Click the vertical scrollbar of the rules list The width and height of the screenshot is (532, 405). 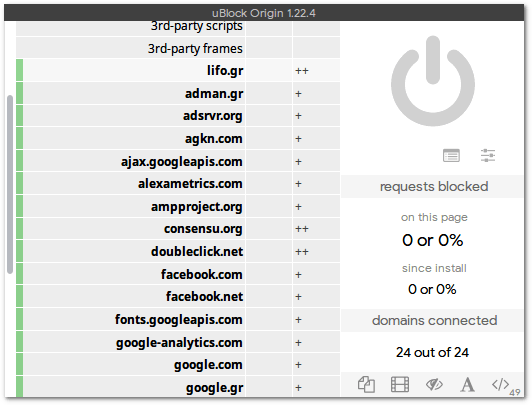pos(10,184)
